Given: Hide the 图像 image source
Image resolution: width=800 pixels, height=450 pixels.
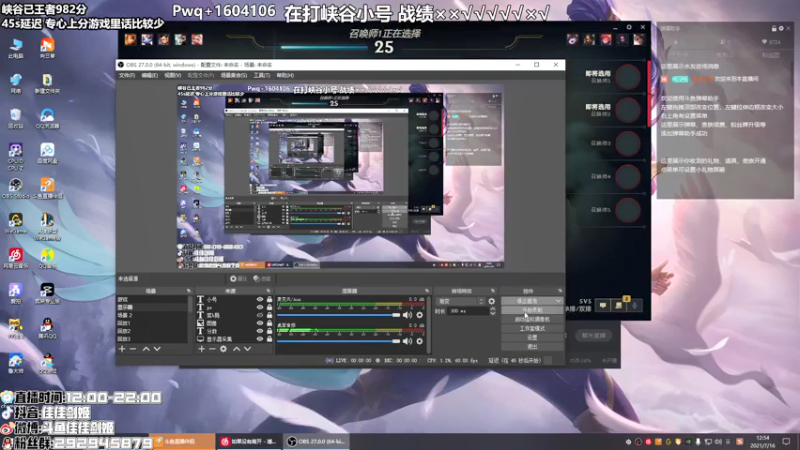Looking at the screenshot, I should [260, 323].
